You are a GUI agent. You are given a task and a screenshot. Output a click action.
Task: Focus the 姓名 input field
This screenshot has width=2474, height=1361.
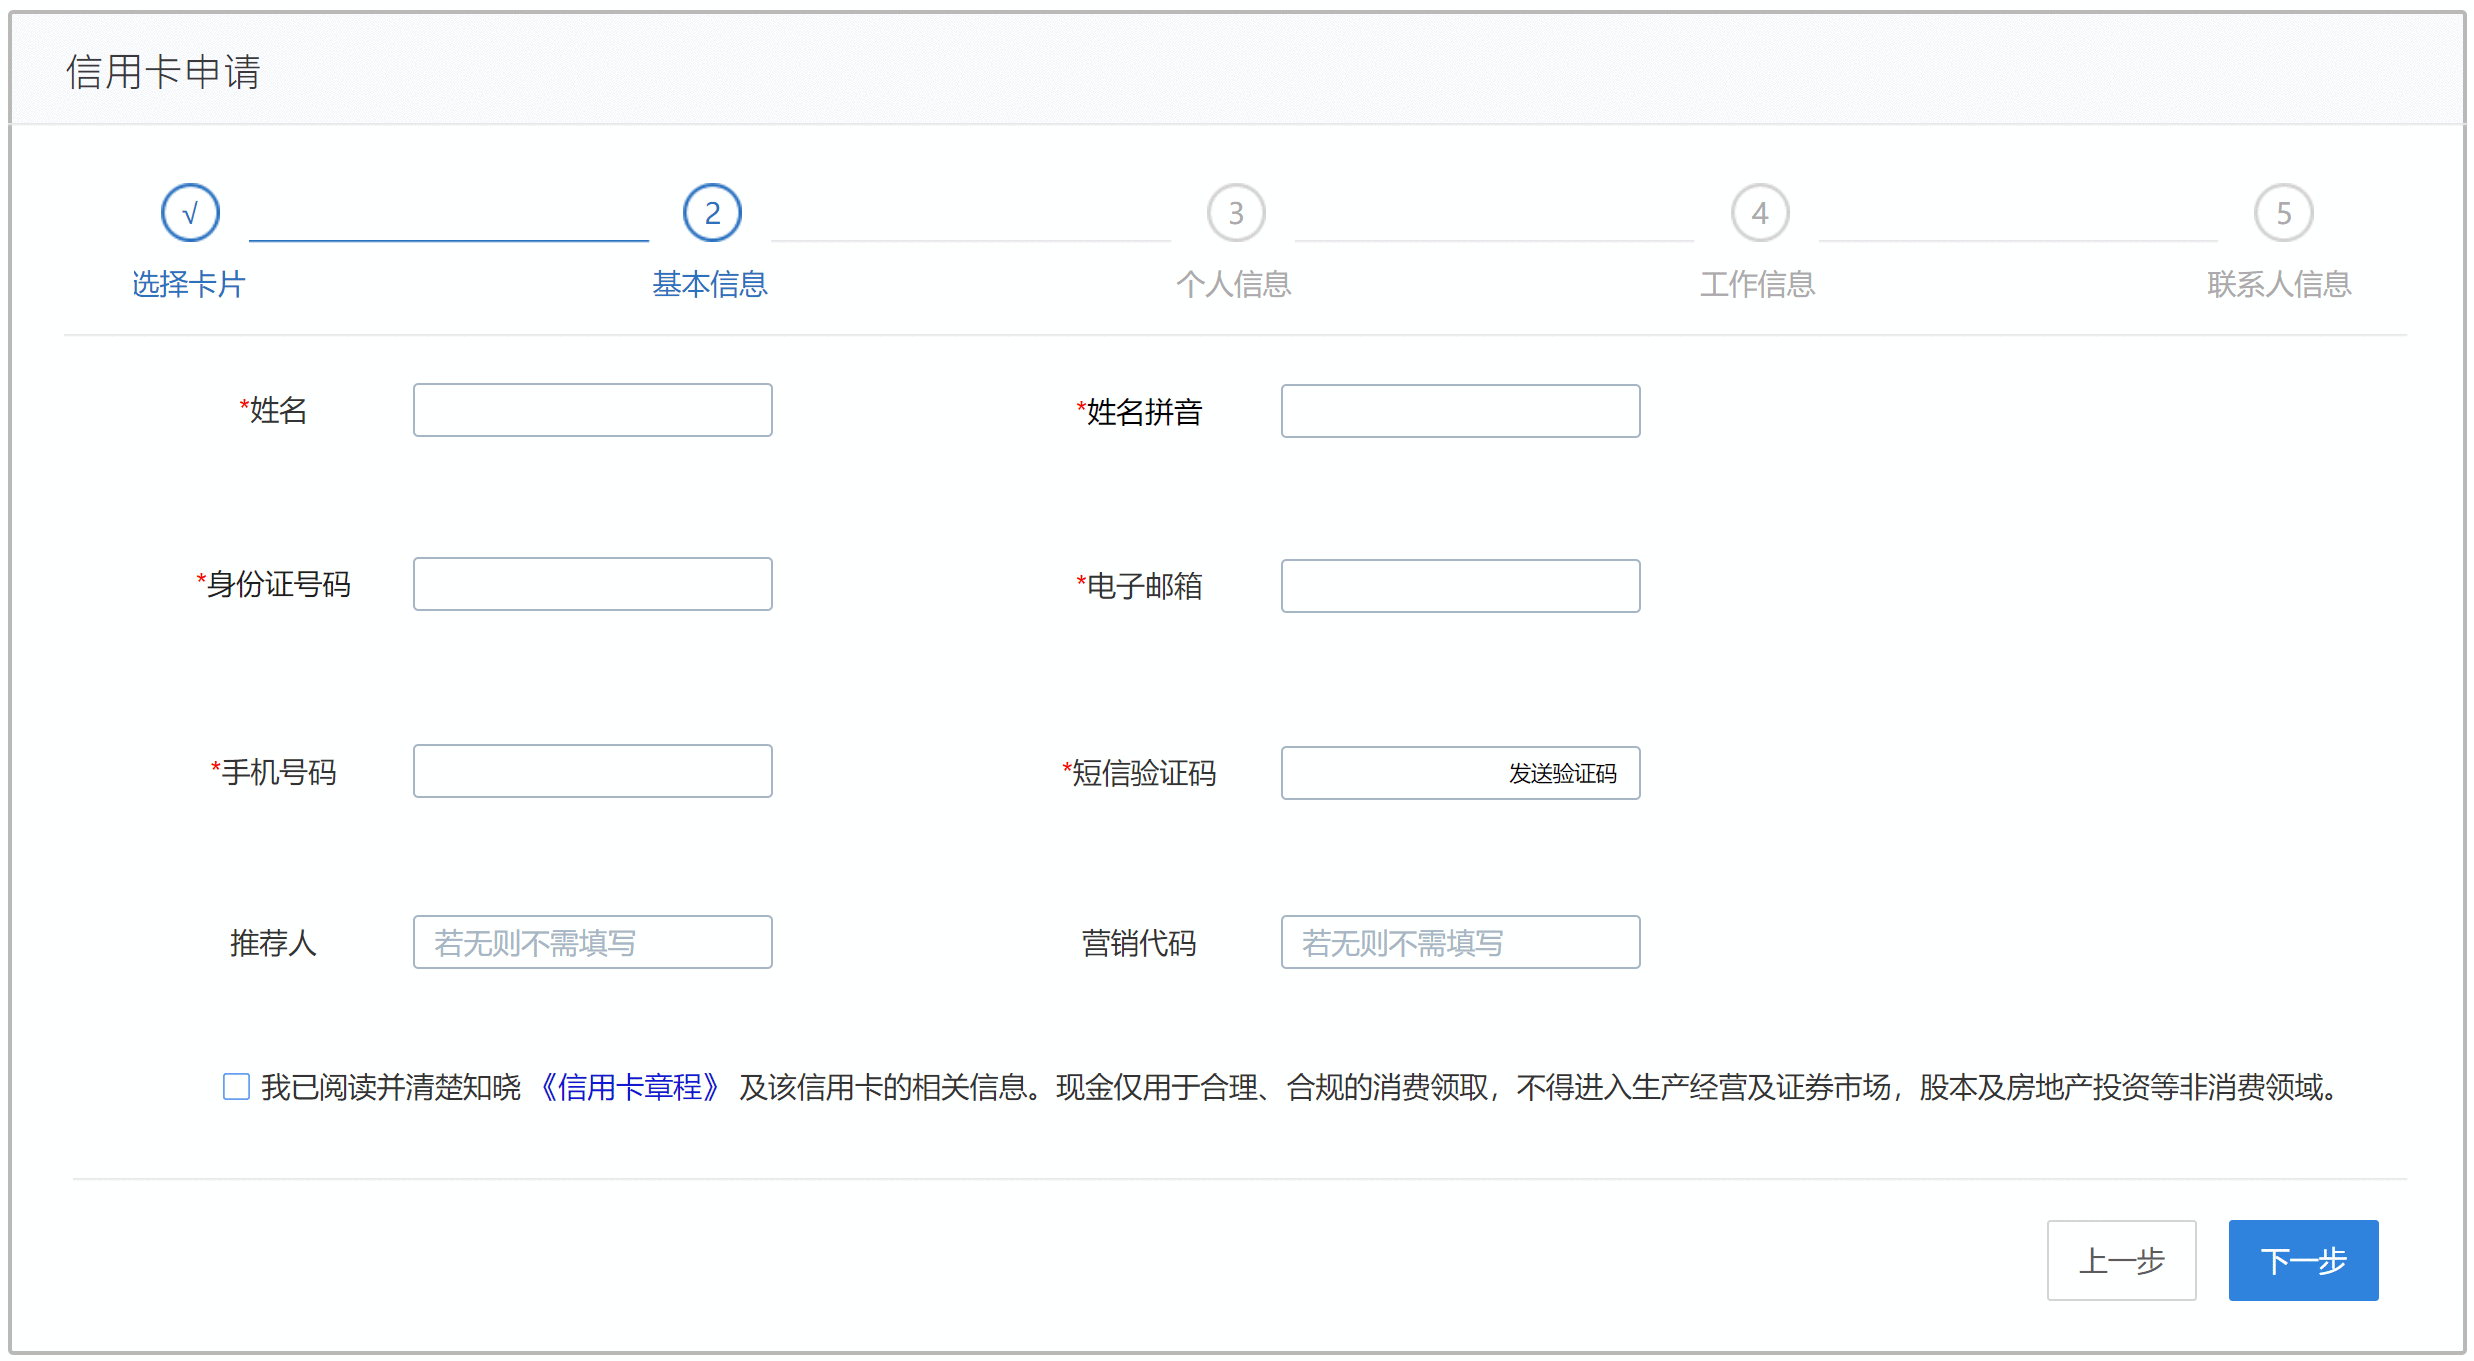pyautogui.click(x=593, y=410)
